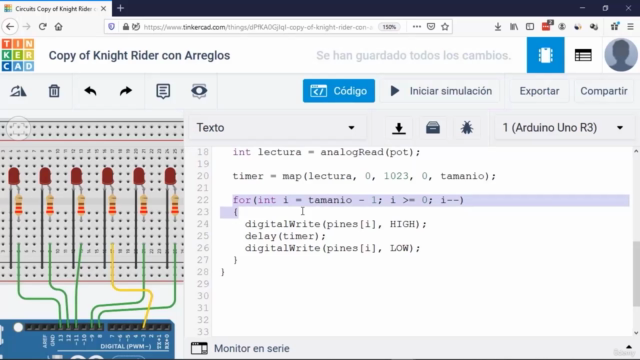Click digitalWrite pines[i] LOW line
The image size is (640, 360).
(x=332, y=248)
